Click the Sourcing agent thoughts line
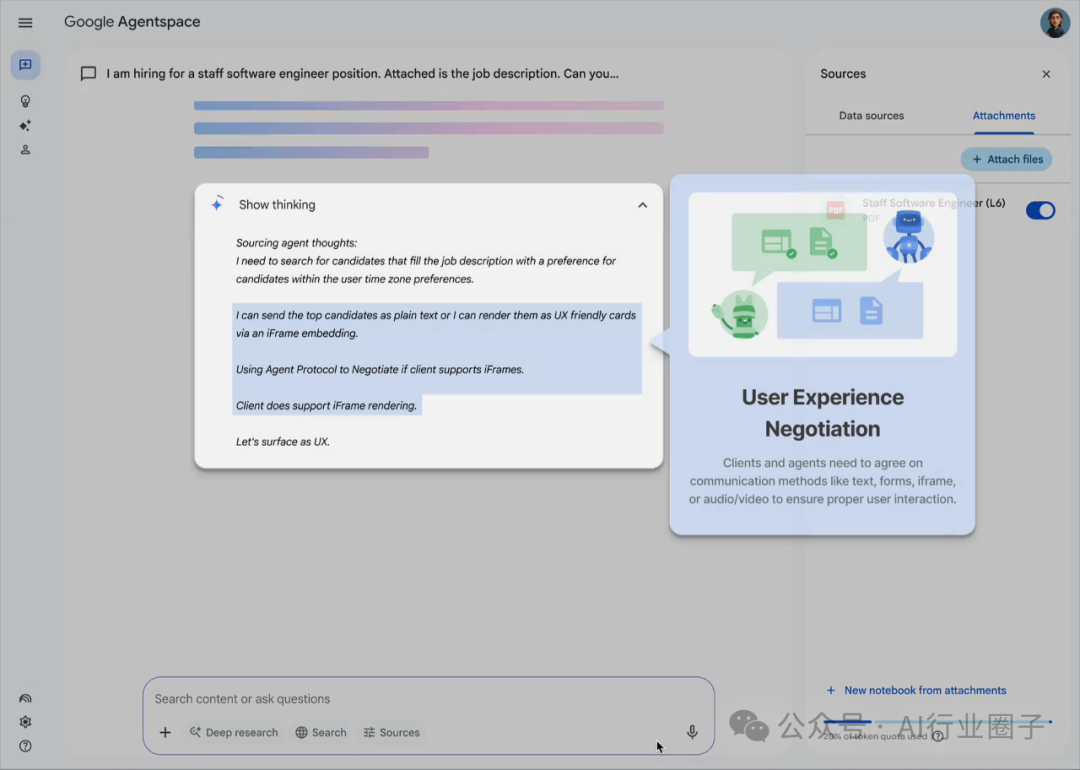Viewport: 1080px width, 770px height. [x=296, y=242]
